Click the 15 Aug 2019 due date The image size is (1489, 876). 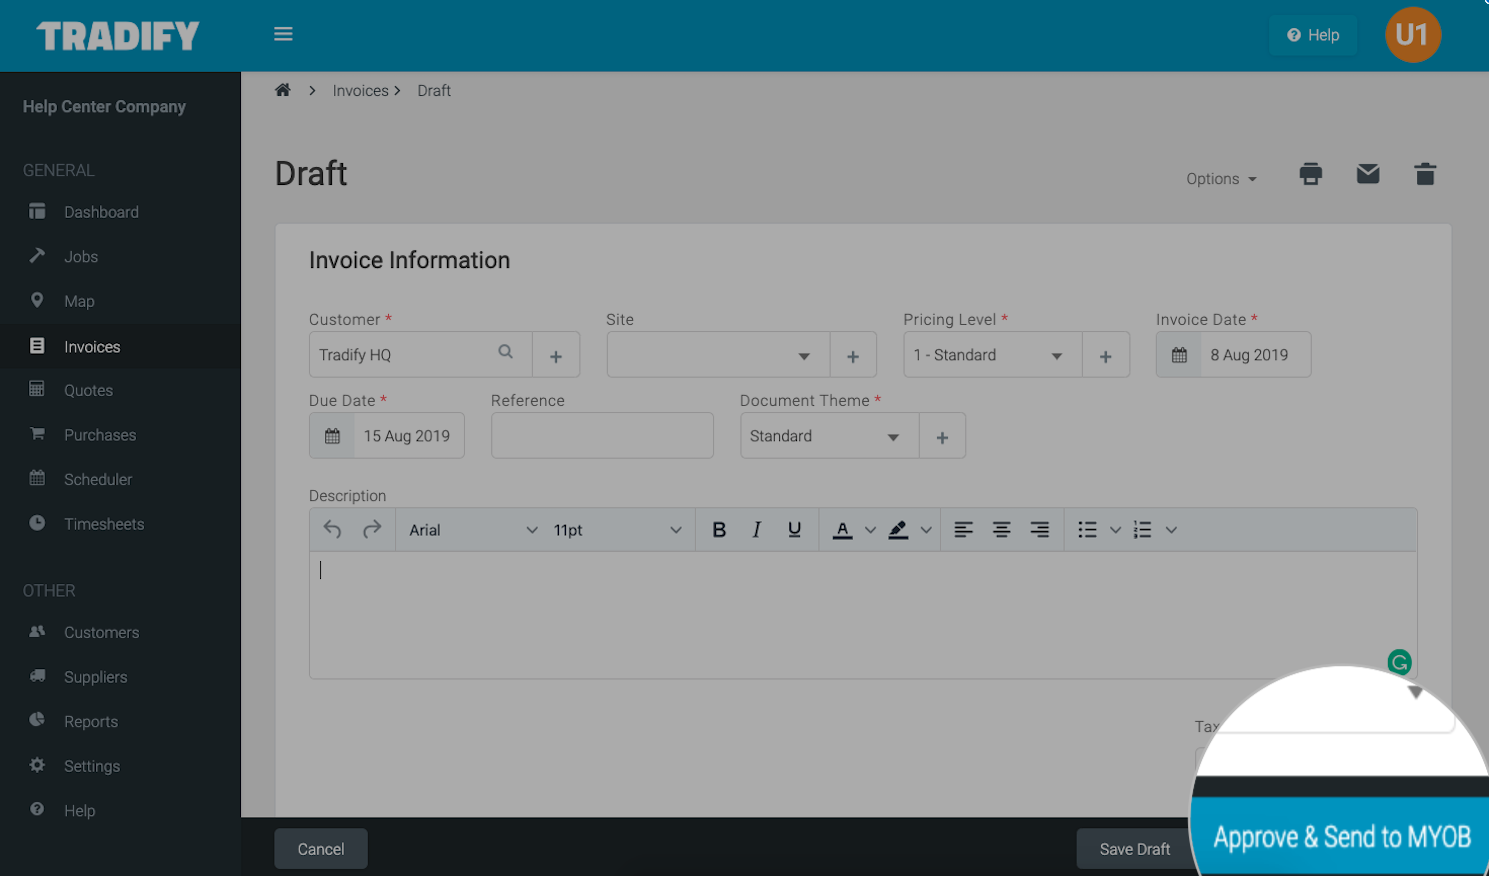(x=407, y=436)
